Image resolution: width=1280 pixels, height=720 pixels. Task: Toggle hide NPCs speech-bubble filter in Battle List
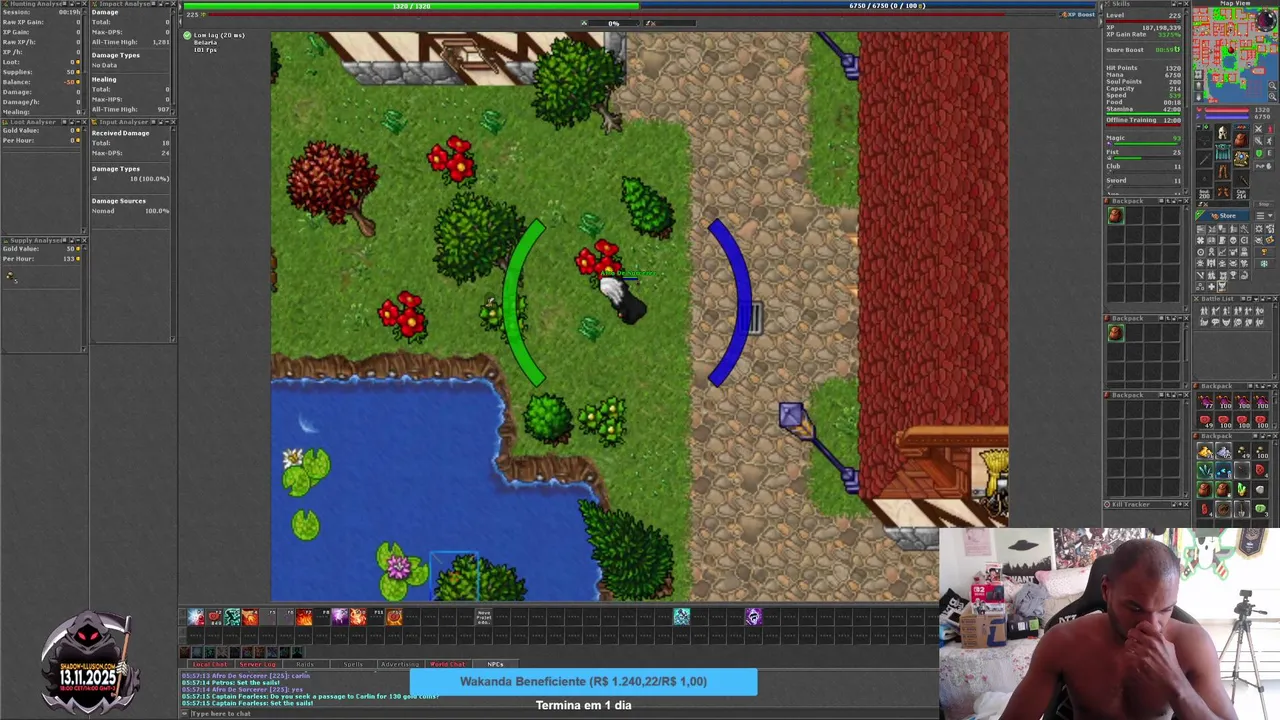[x=1215, y=321]
